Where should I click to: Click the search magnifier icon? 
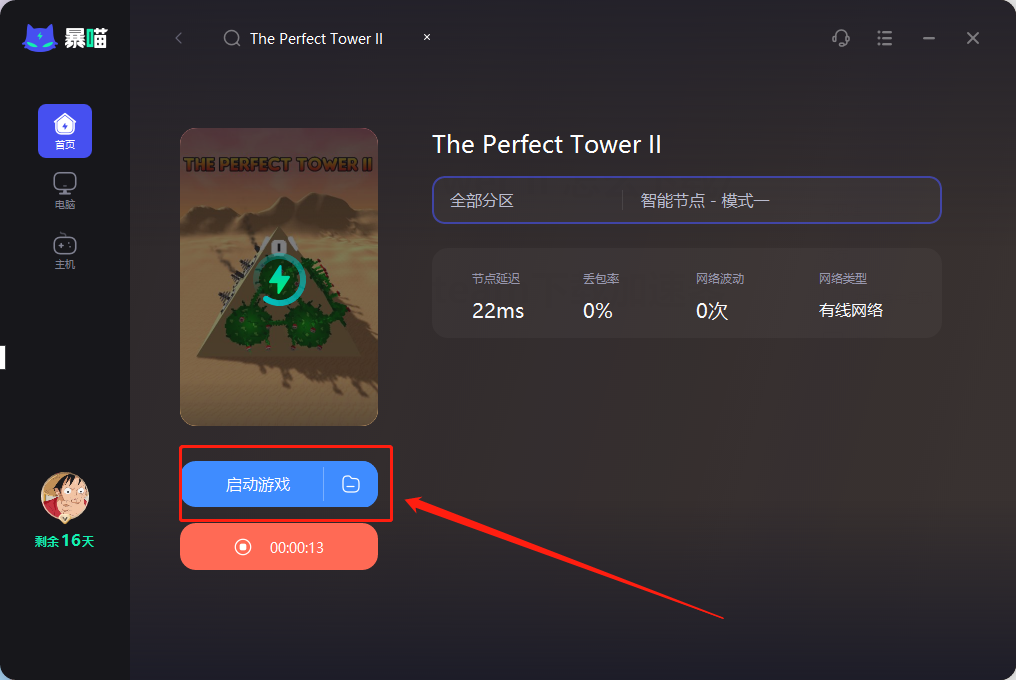(232, 38)
